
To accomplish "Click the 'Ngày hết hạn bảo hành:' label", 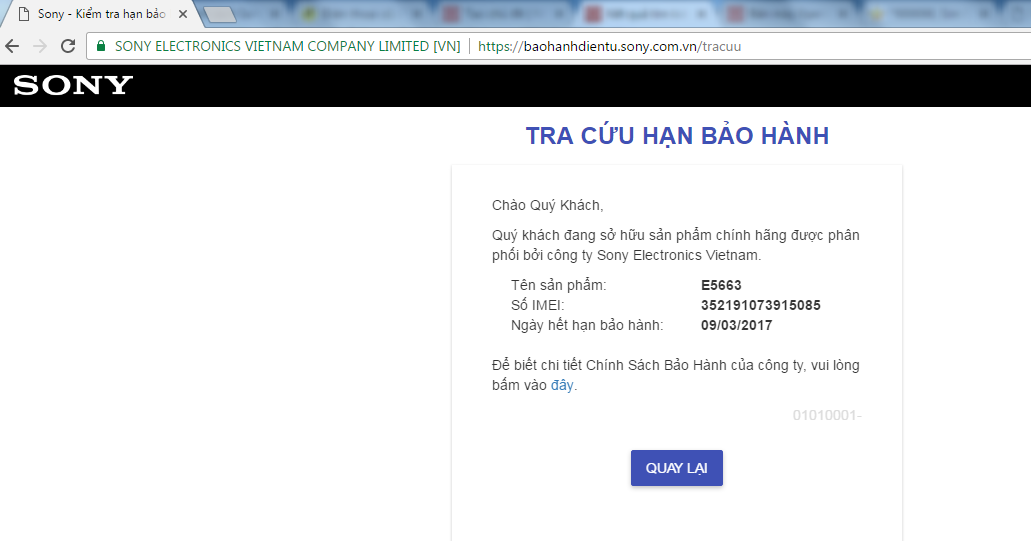I will tap(587, 325).
